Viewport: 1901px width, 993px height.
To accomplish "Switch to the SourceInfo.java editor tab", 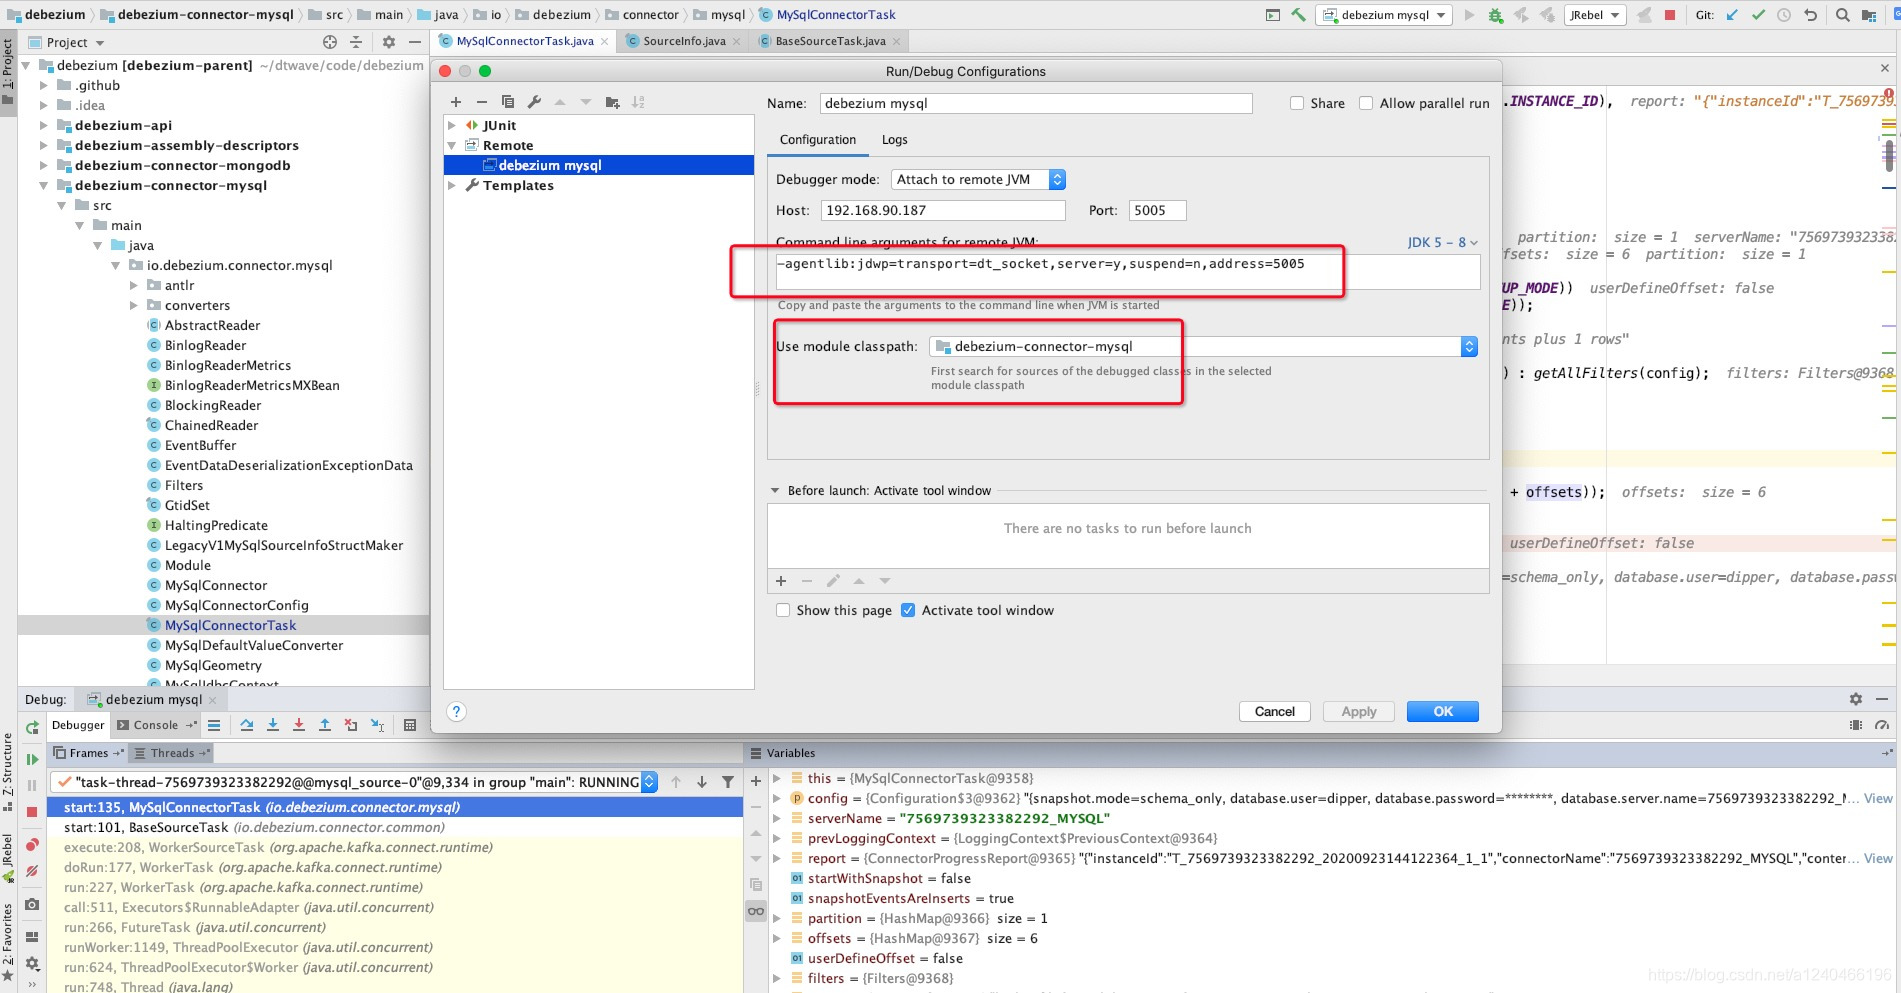I will pyautogui.click(x=684, y=41).
